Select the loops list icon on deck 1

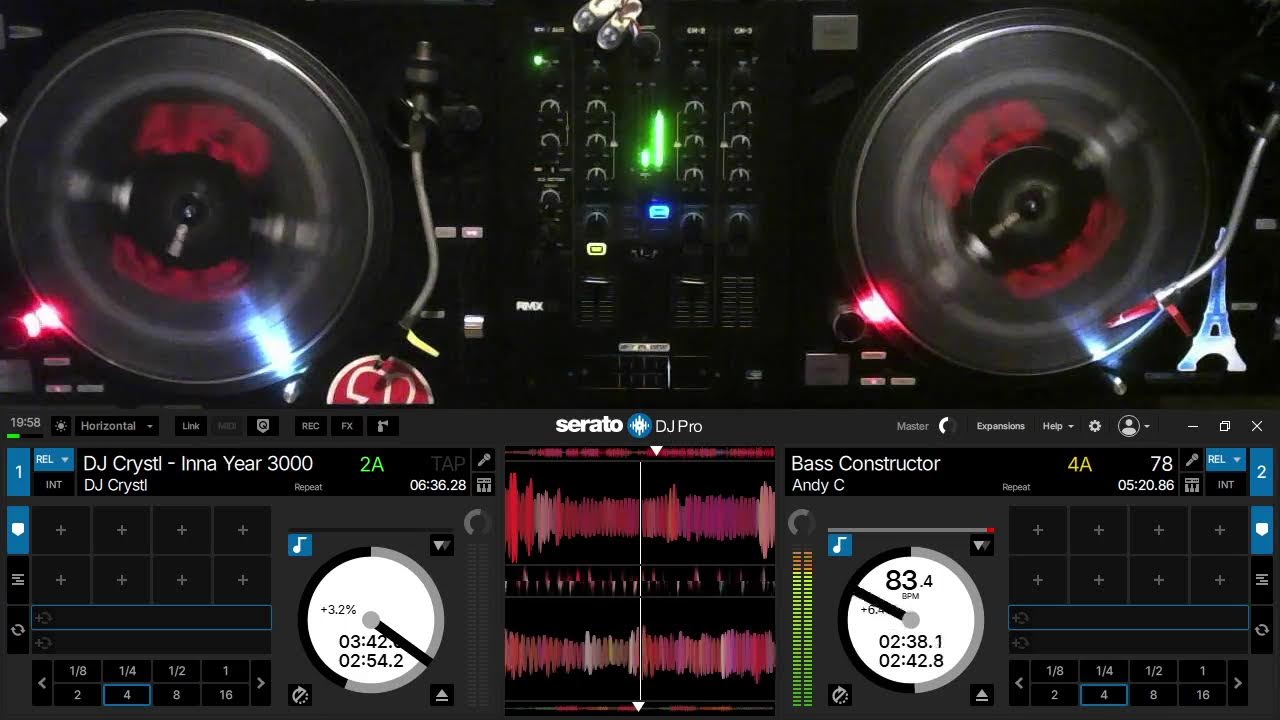[x=18, y=580]
